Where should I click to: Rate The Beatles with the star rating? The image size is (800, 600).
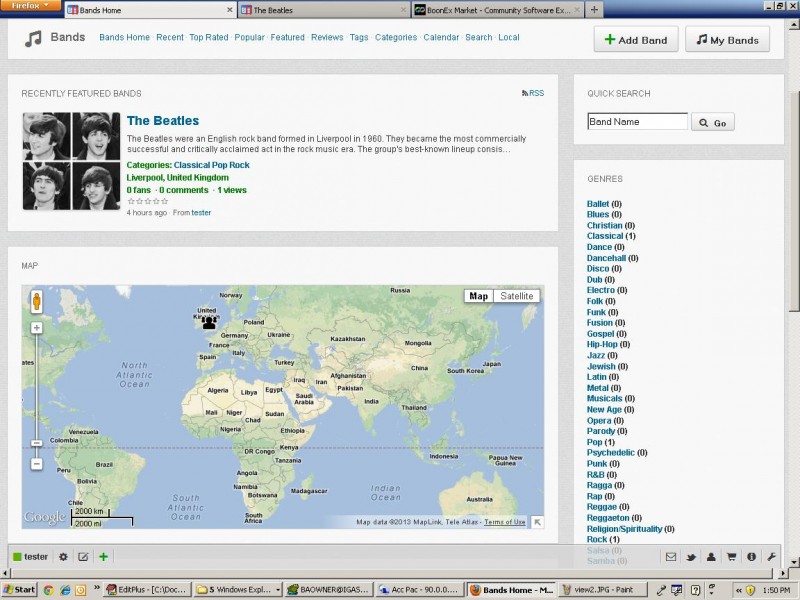point(147,201)
